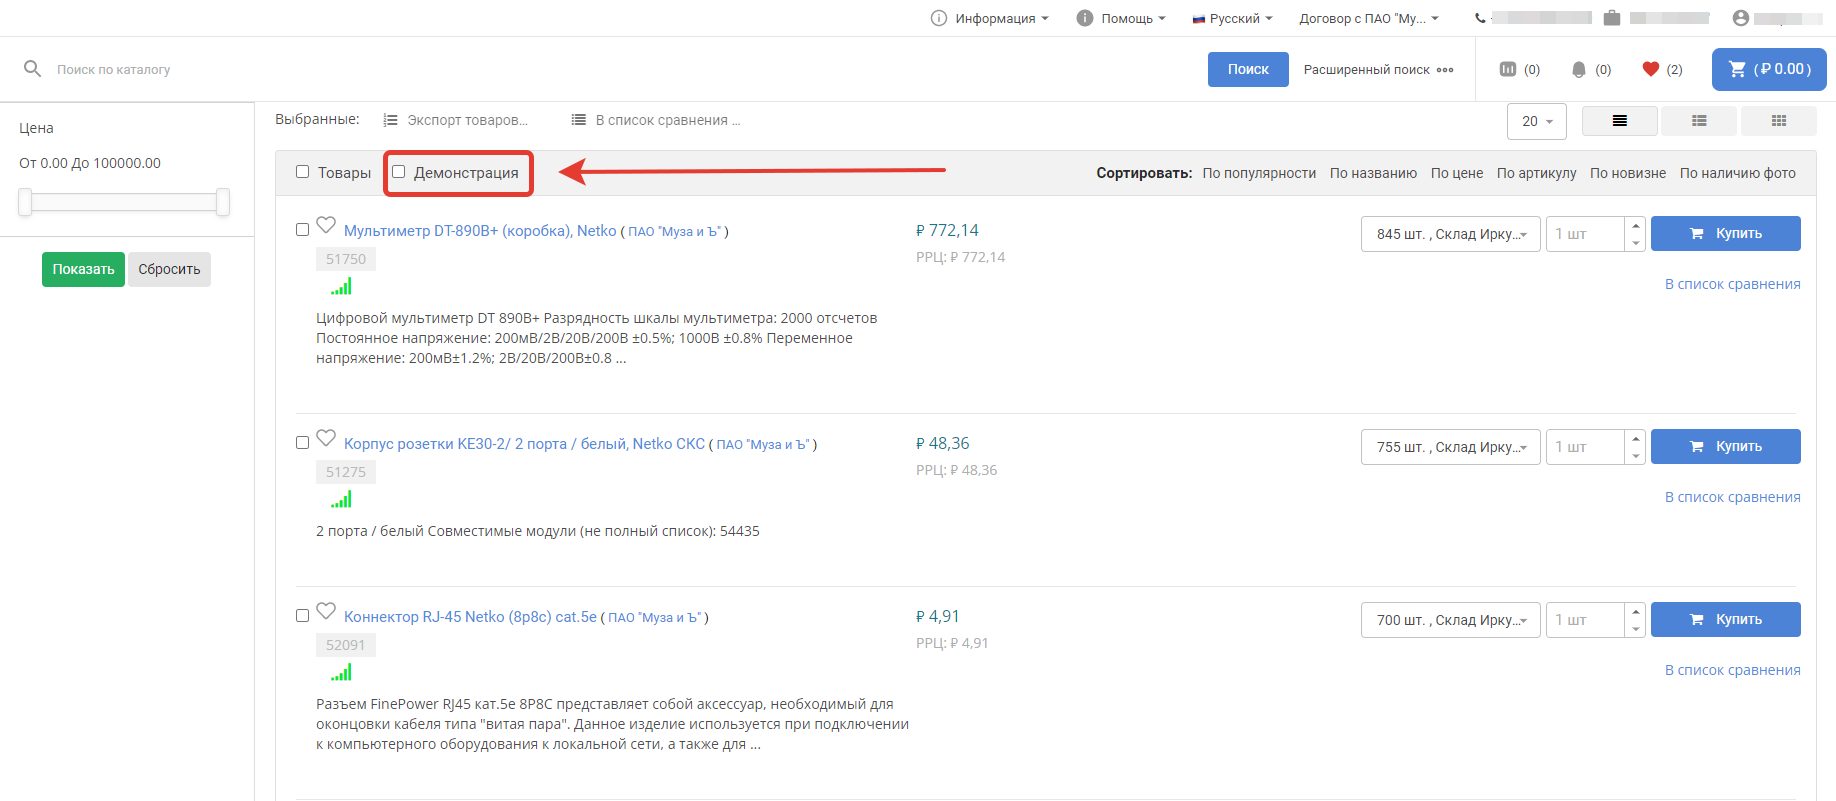Buy the Корпус розетки KE30-2 with Купить
Screen dimensions: 1836x801
coord(1725,446)
